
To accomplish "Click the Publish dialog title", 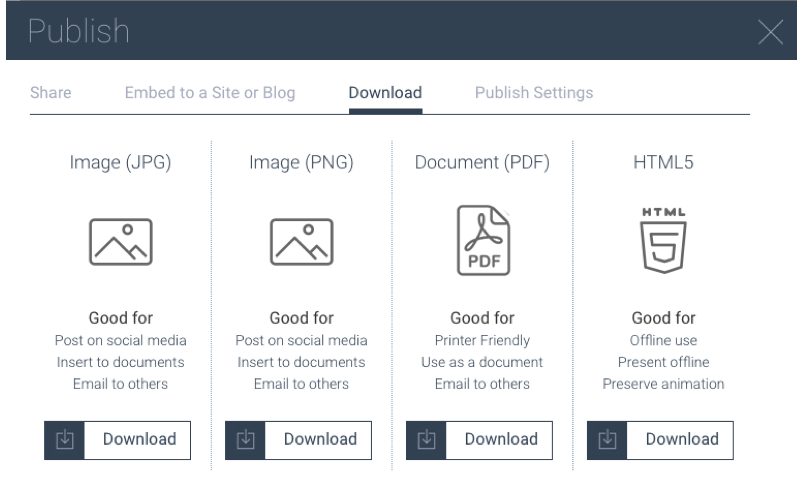I will pos(79,32).
